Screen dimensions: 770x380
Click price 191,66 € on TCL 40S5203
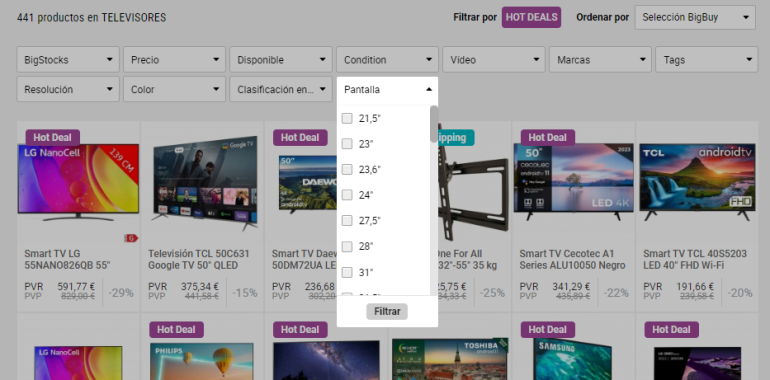(695, 286)
